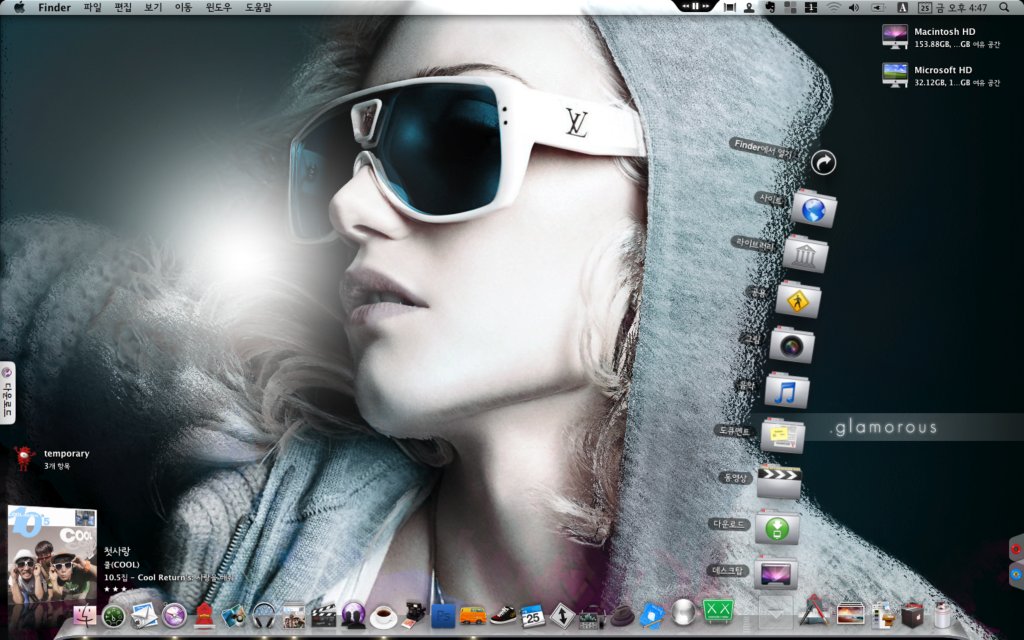Open the volume control in menu bar
Viewport: 1024px width, 640px height.
pos(854,7)
